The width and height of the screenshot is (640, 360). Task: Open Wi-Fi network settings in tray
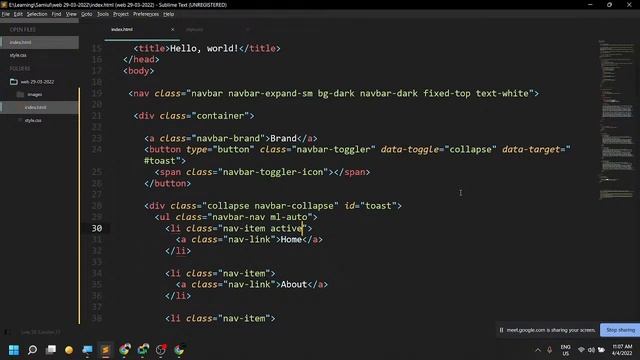coord(581,350)
